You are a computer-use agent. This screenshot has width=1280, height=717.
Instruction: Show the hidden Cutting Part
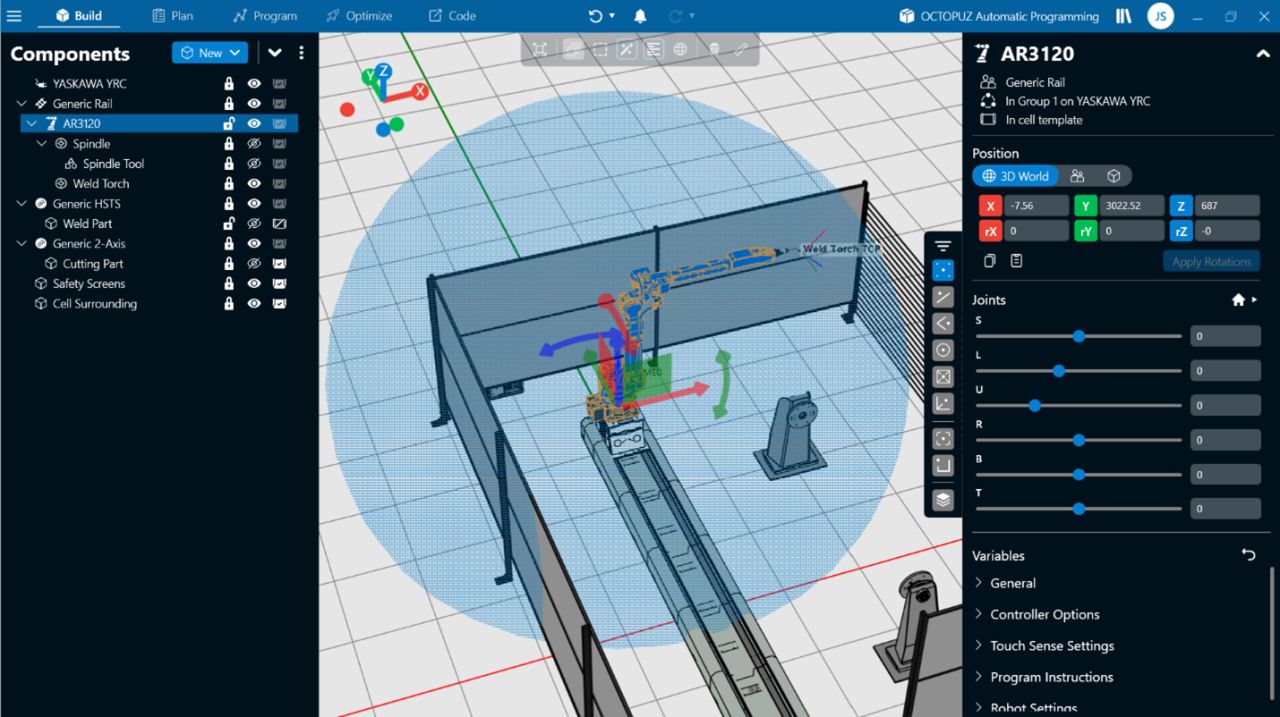[254, 264]
